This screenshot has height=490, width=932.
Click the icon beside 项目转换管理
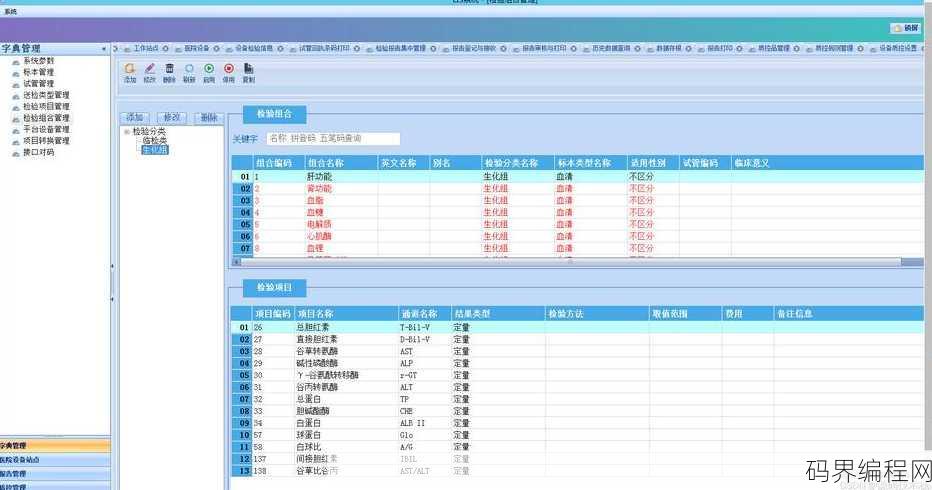pos(16,142)
